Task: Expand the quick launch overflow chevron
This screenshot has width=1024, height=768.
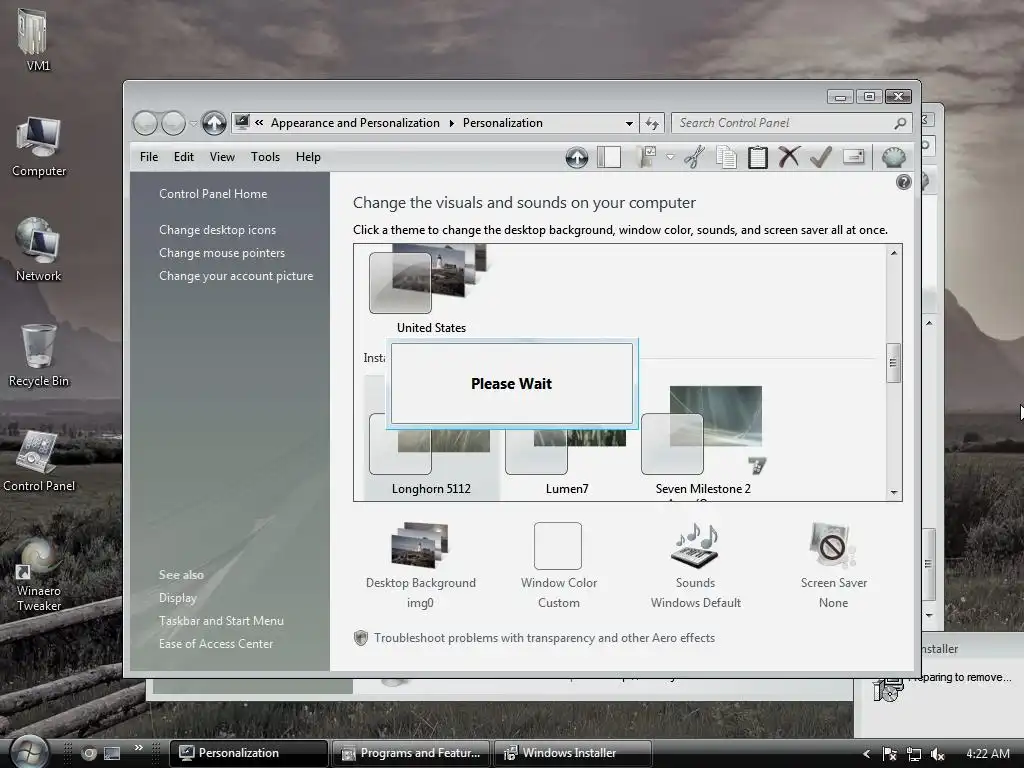Action: 138,748
